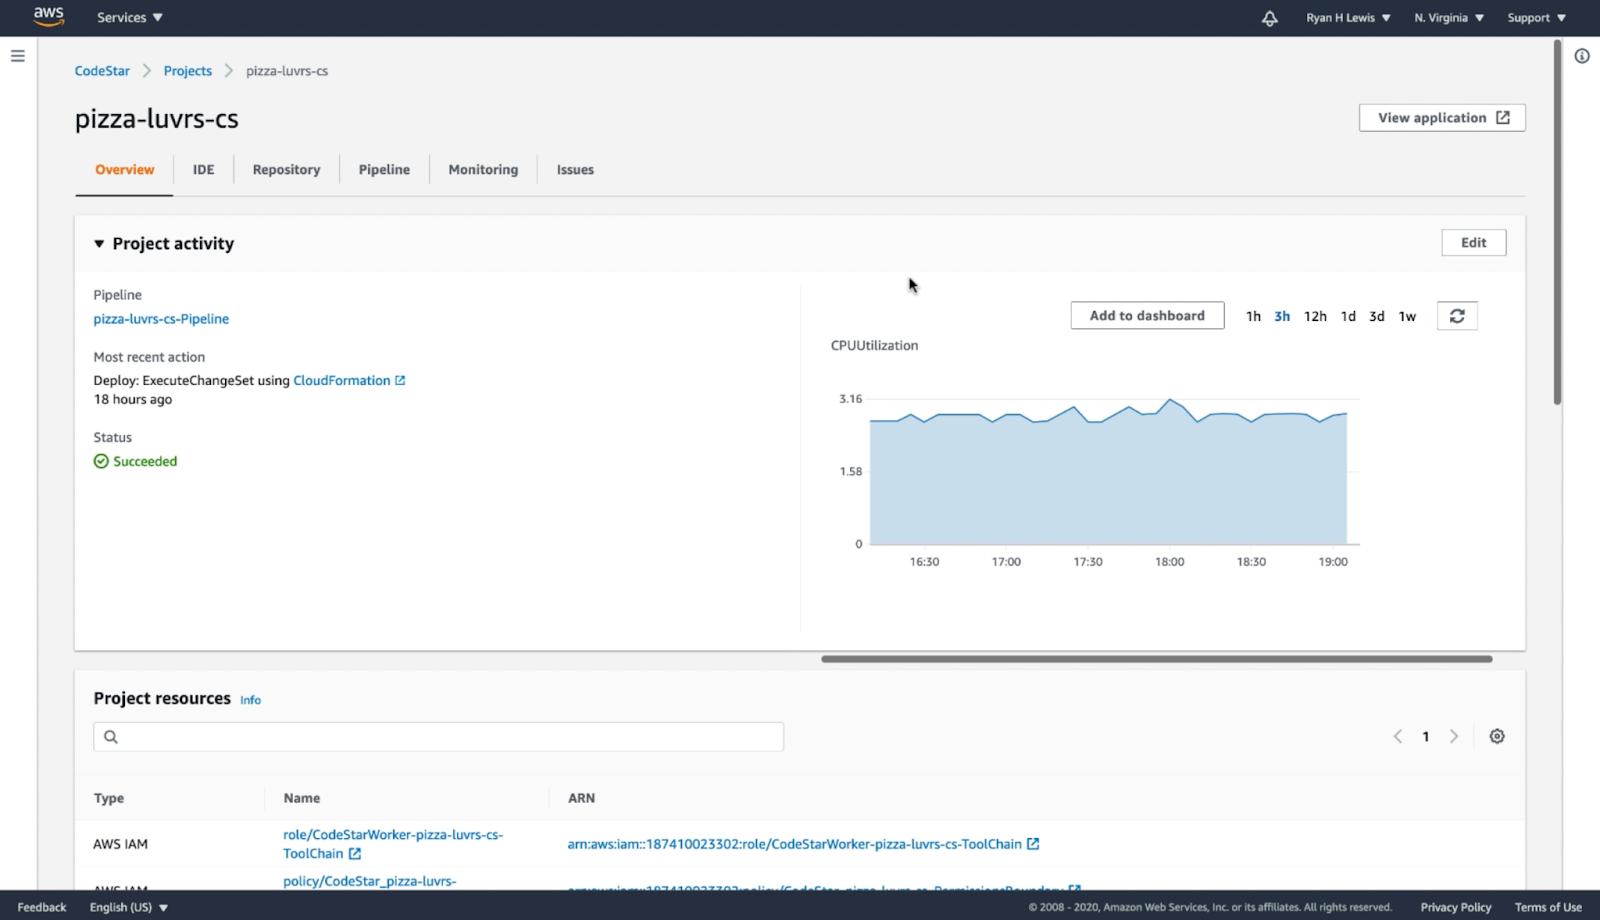Click page number 1 in pagination
Screen dimensions: 1600x920
pyautogui.click(x=1426, y=737)
